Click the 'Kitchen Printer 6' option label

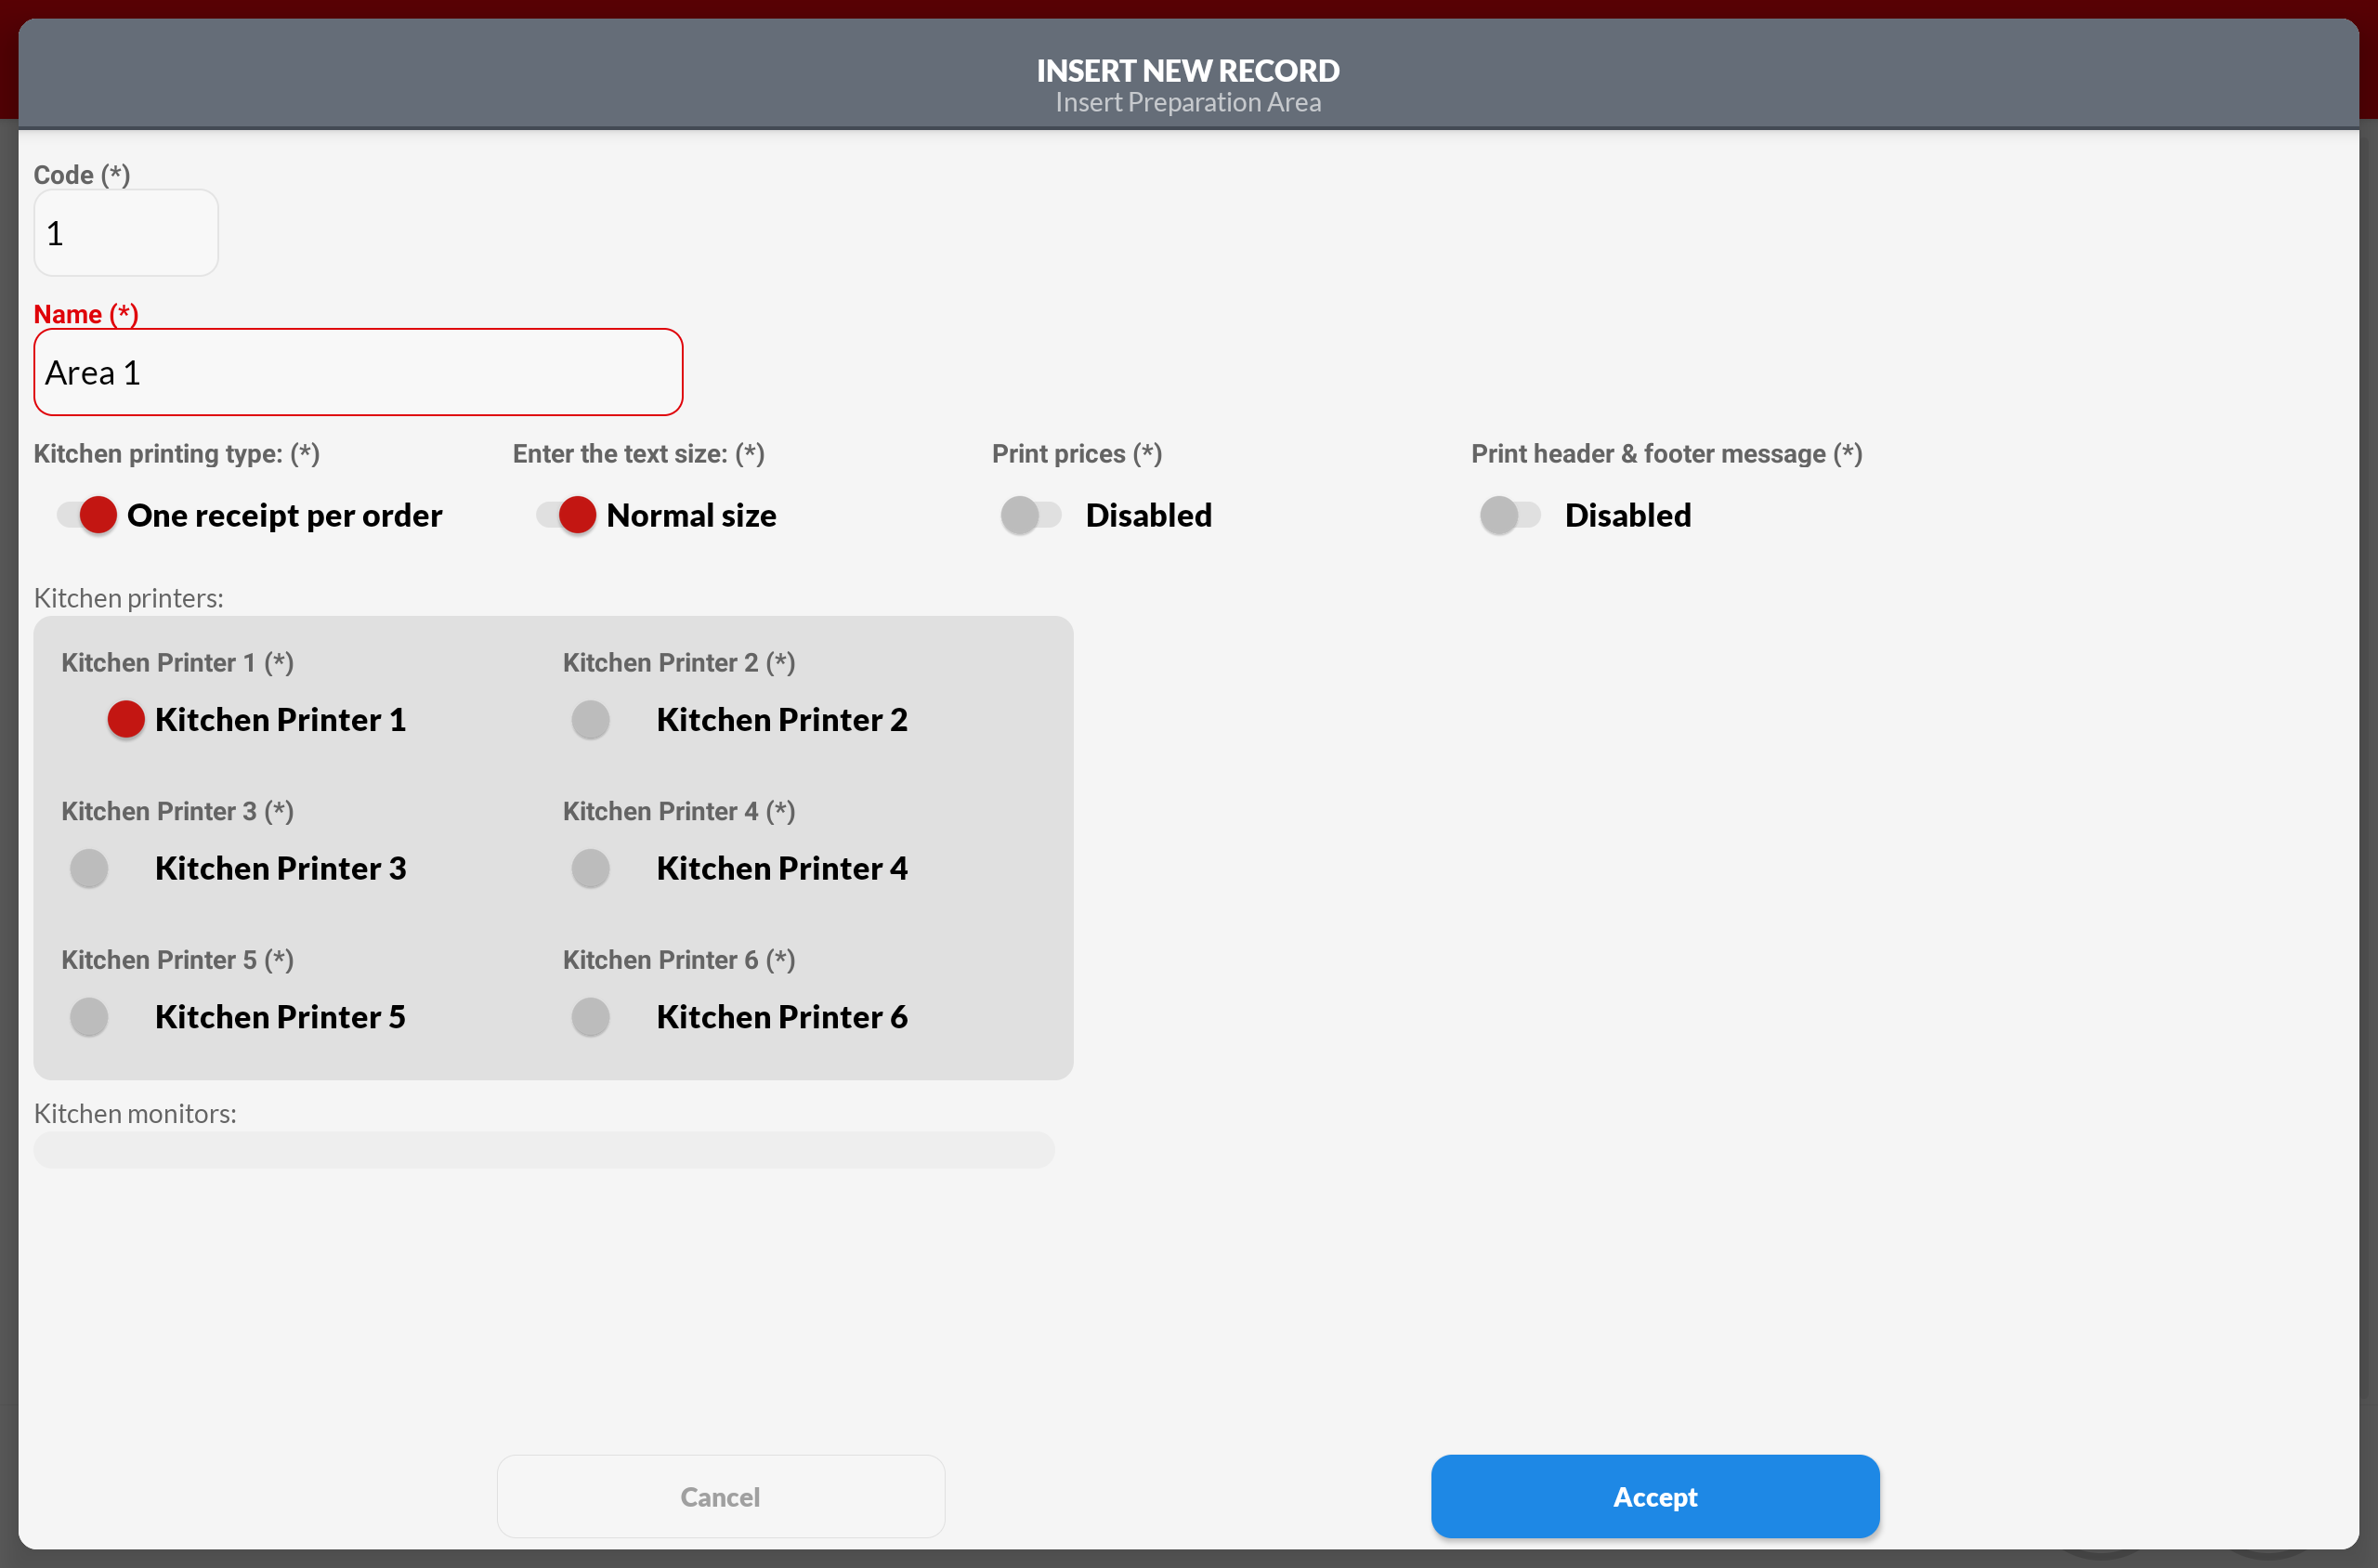tap(782, 1016)
